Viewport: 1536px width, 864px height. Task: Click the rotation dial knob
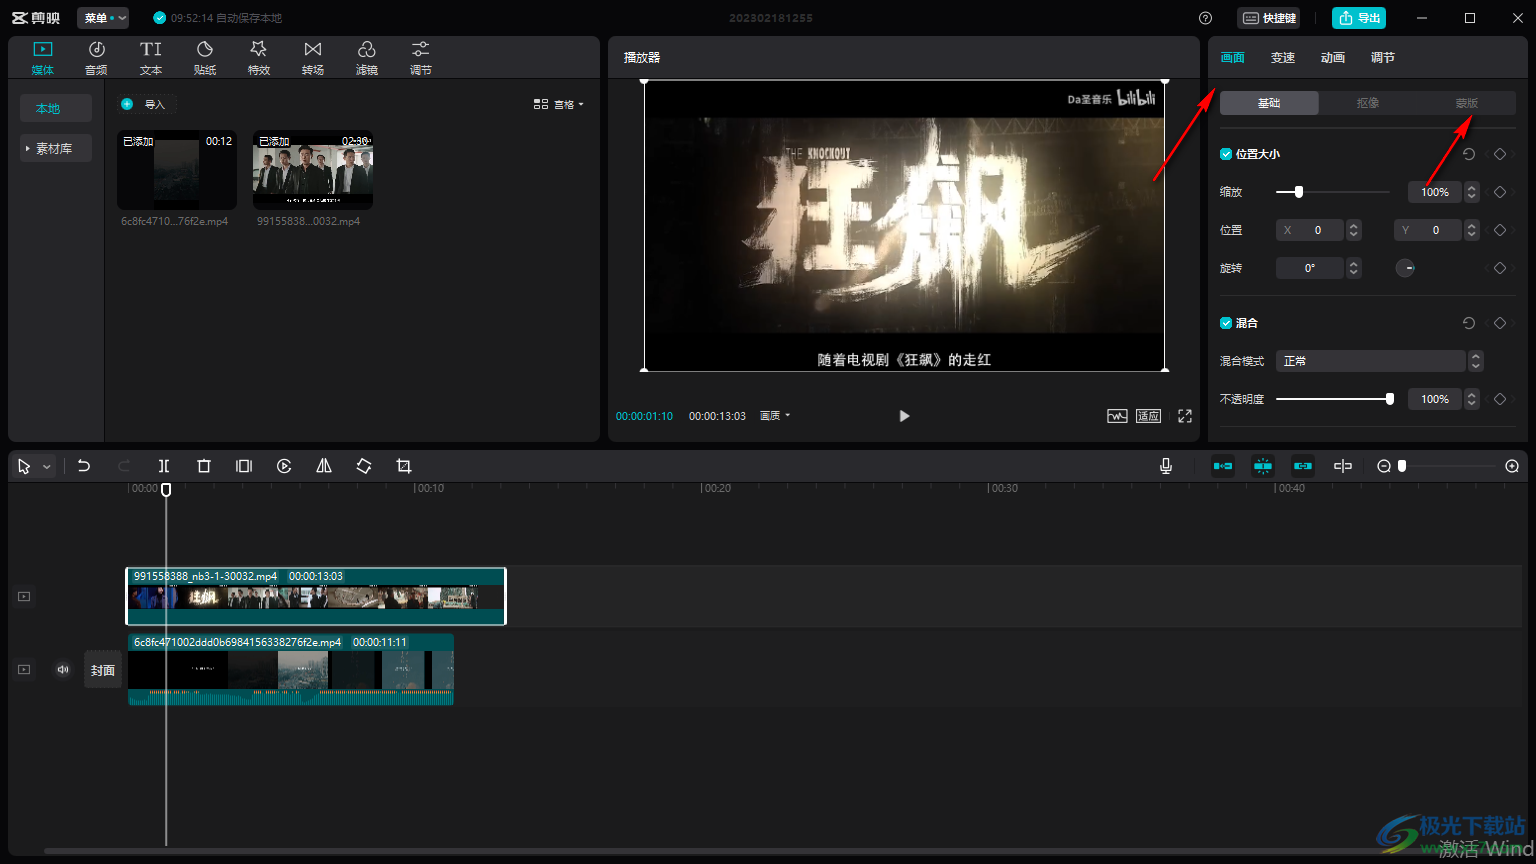[1405, 268]
